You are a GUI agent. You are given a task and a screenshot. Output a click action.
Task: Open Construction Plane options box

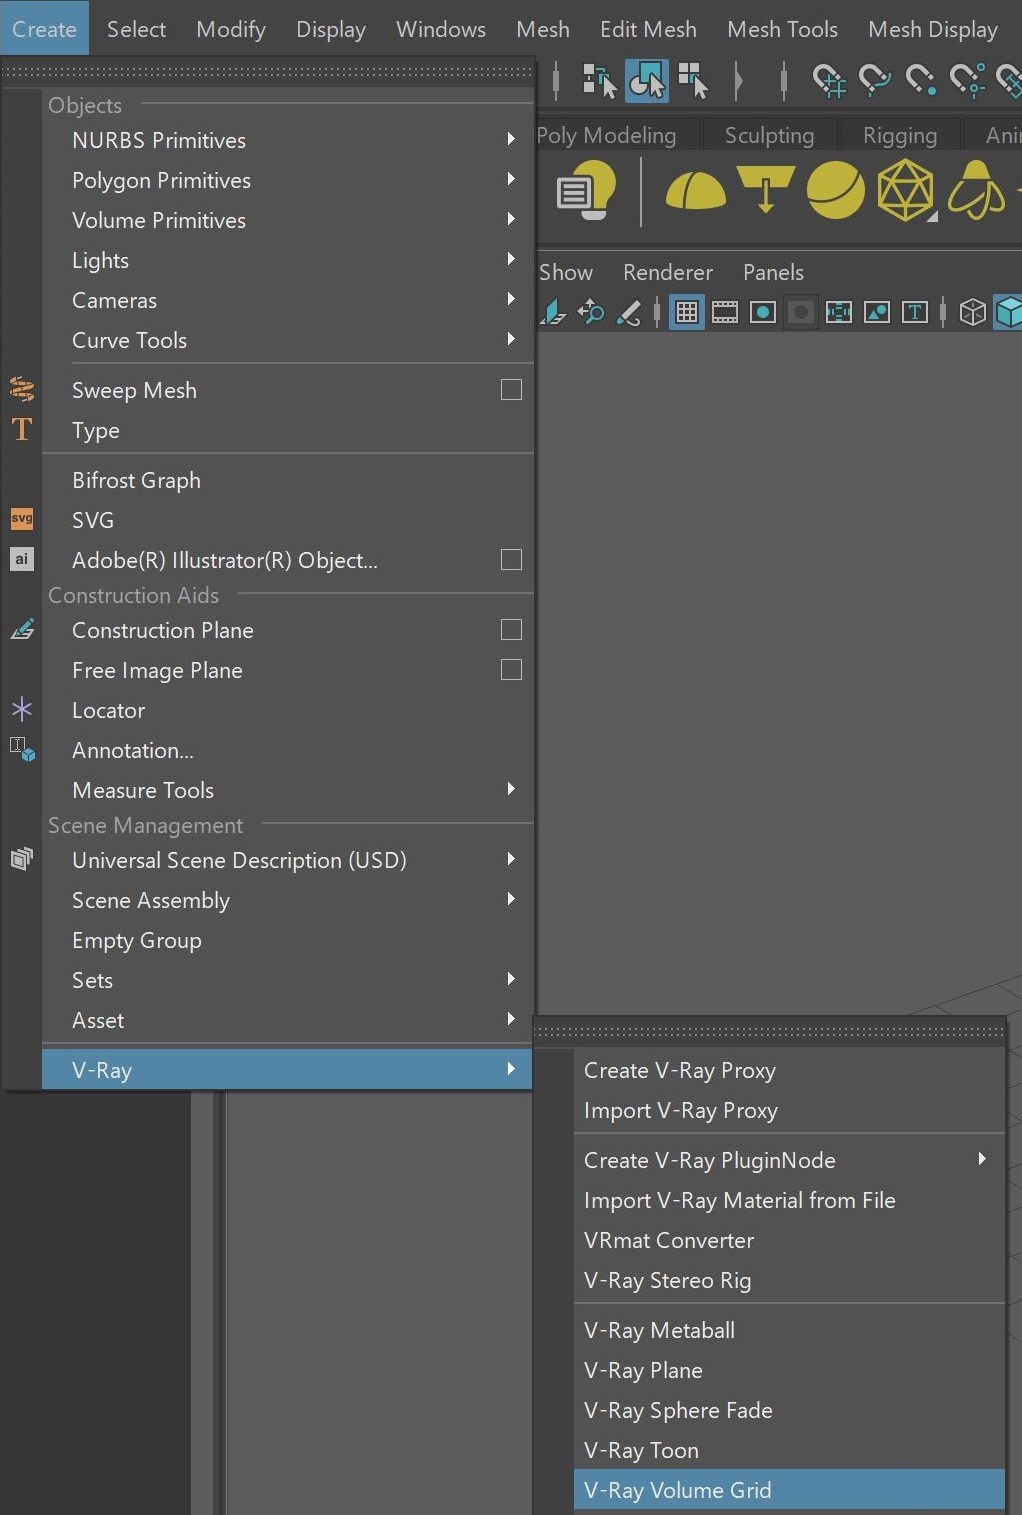click(511, 630)
